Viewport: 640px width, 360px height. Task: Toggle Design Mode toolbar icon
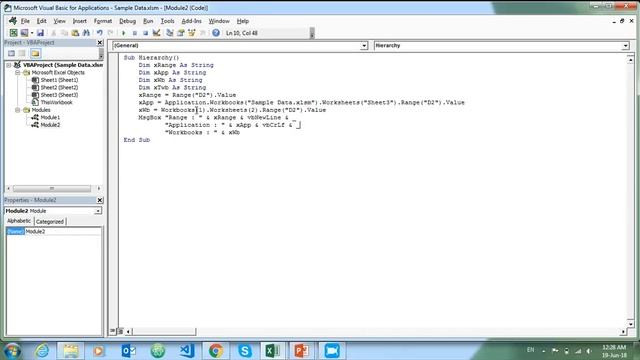pyautogui.click(x=156, y=33)
